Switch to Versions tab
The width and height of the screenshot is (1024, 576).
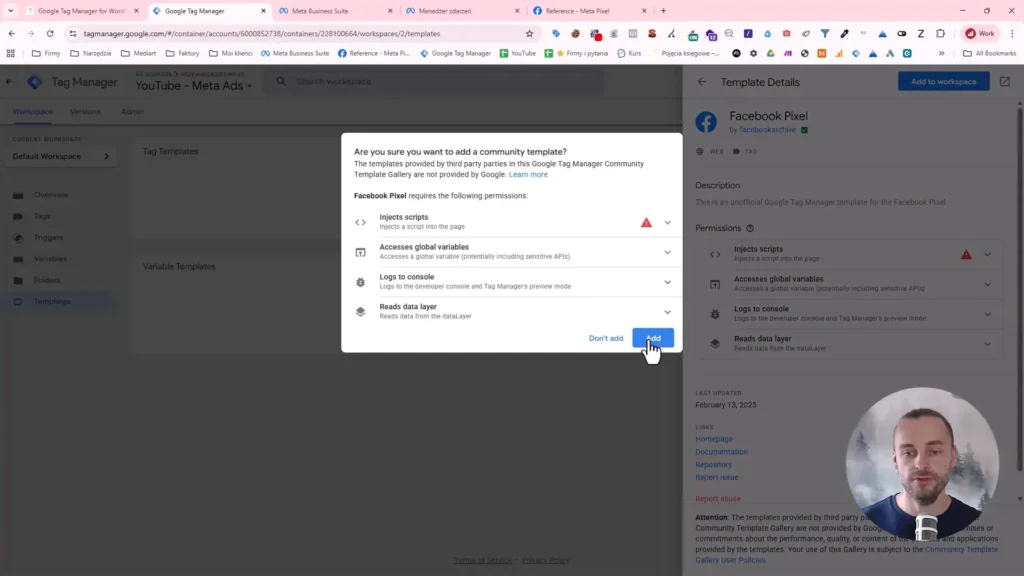coord(86,112)
